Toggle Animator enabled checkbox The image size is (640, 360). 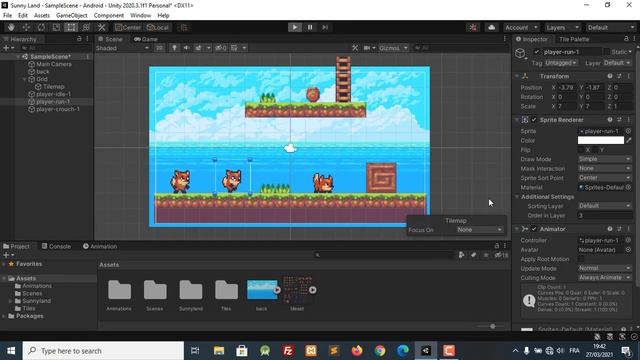click(x=534, y=229)
